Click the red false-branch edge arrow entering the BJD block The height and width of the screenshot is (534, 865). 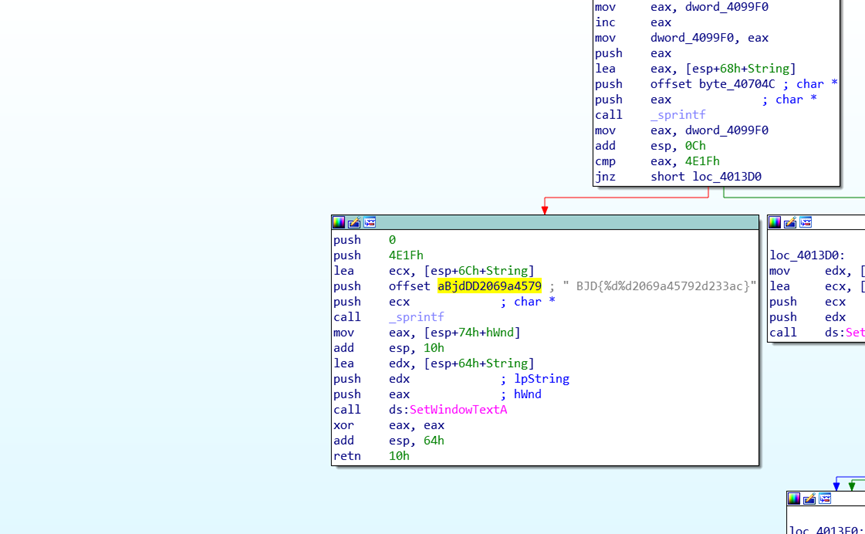click(x=544, y=209)
